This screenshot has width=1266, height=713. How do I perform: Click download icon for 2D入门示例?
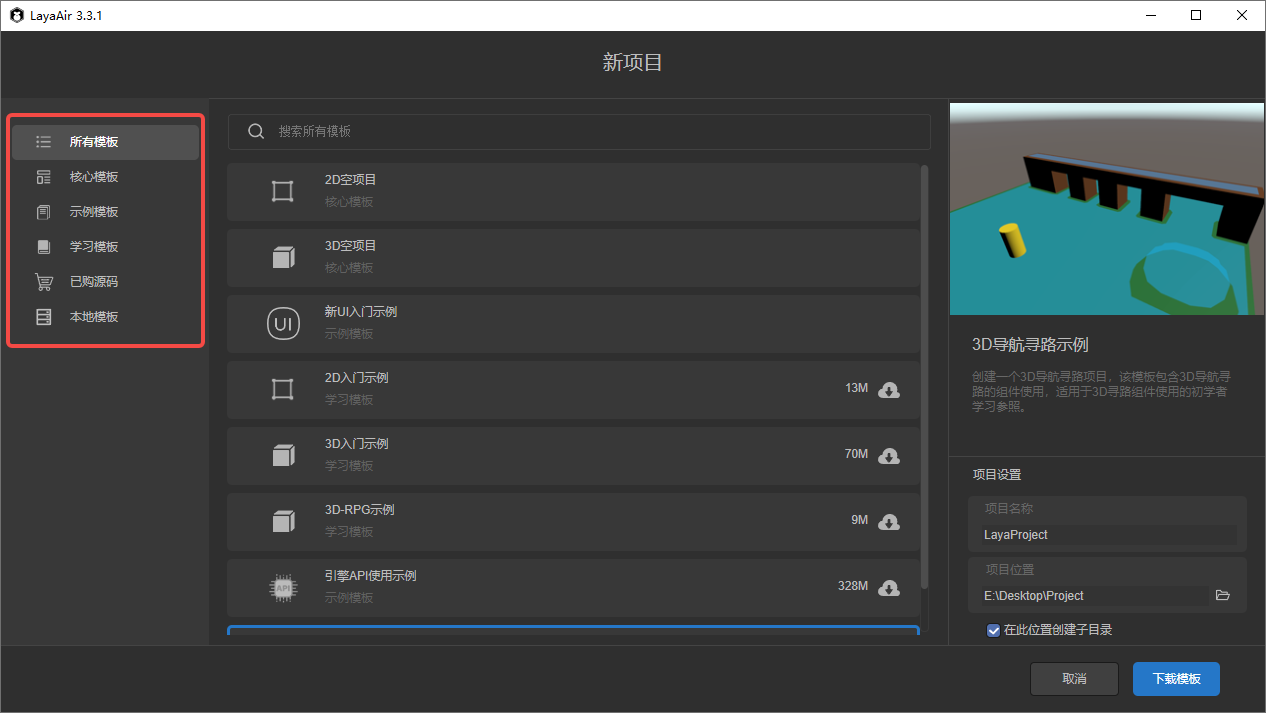888,389
